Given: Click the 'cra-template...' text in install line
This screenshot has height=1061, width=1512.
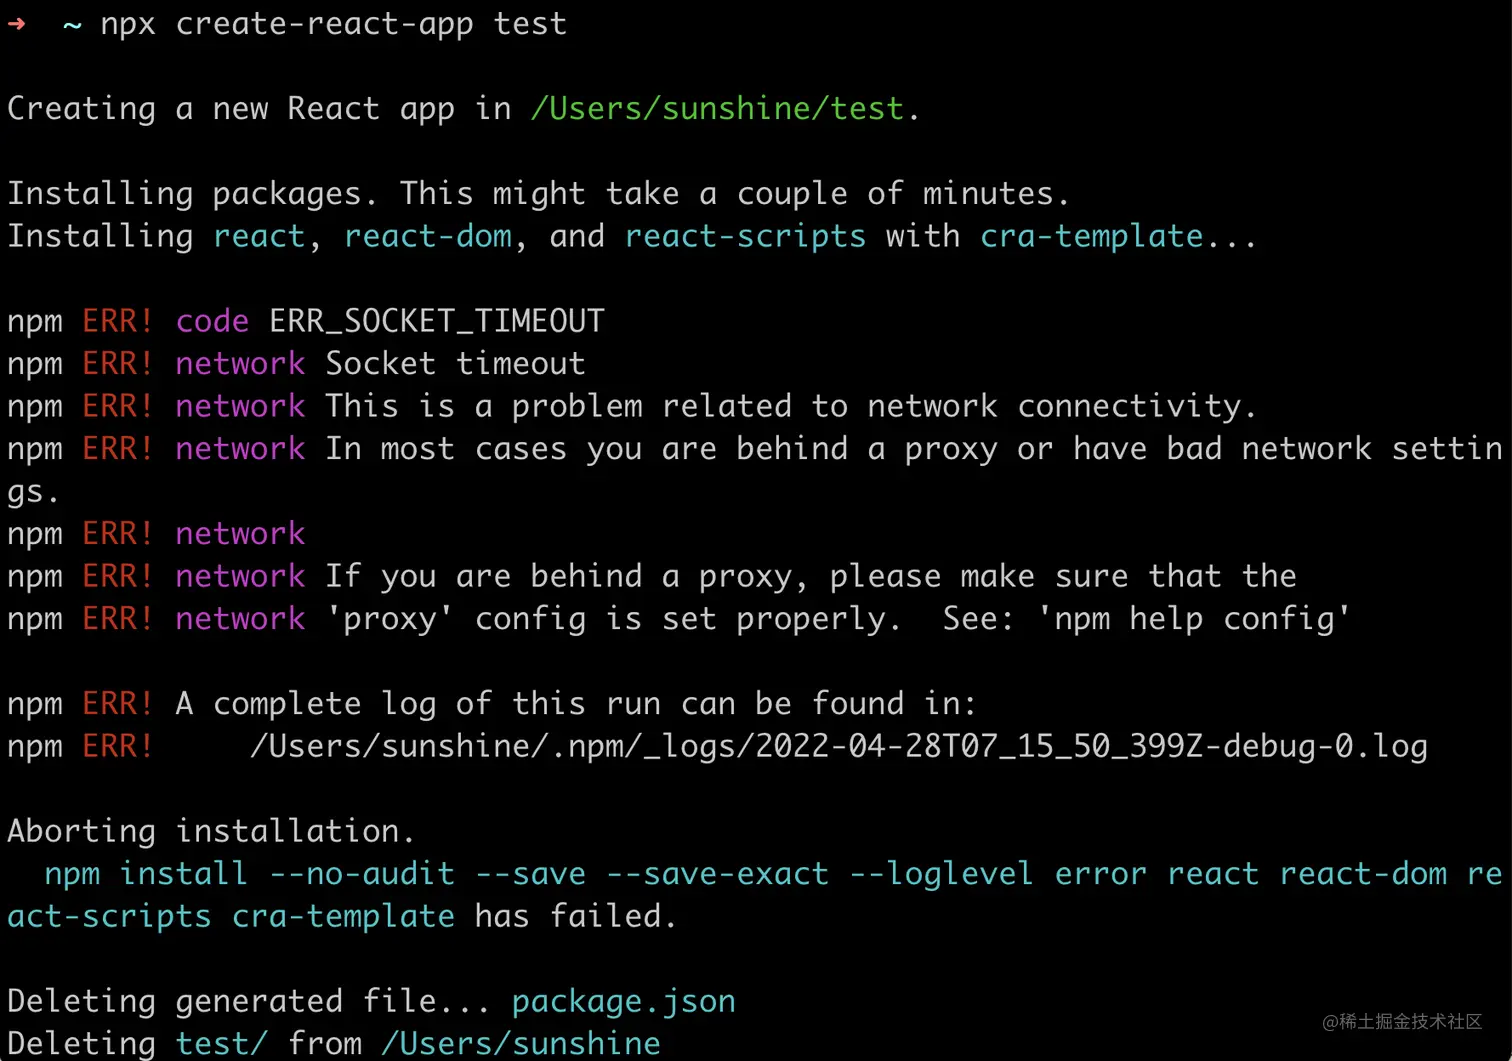Looking at the screenshot, I should 1117,236.
